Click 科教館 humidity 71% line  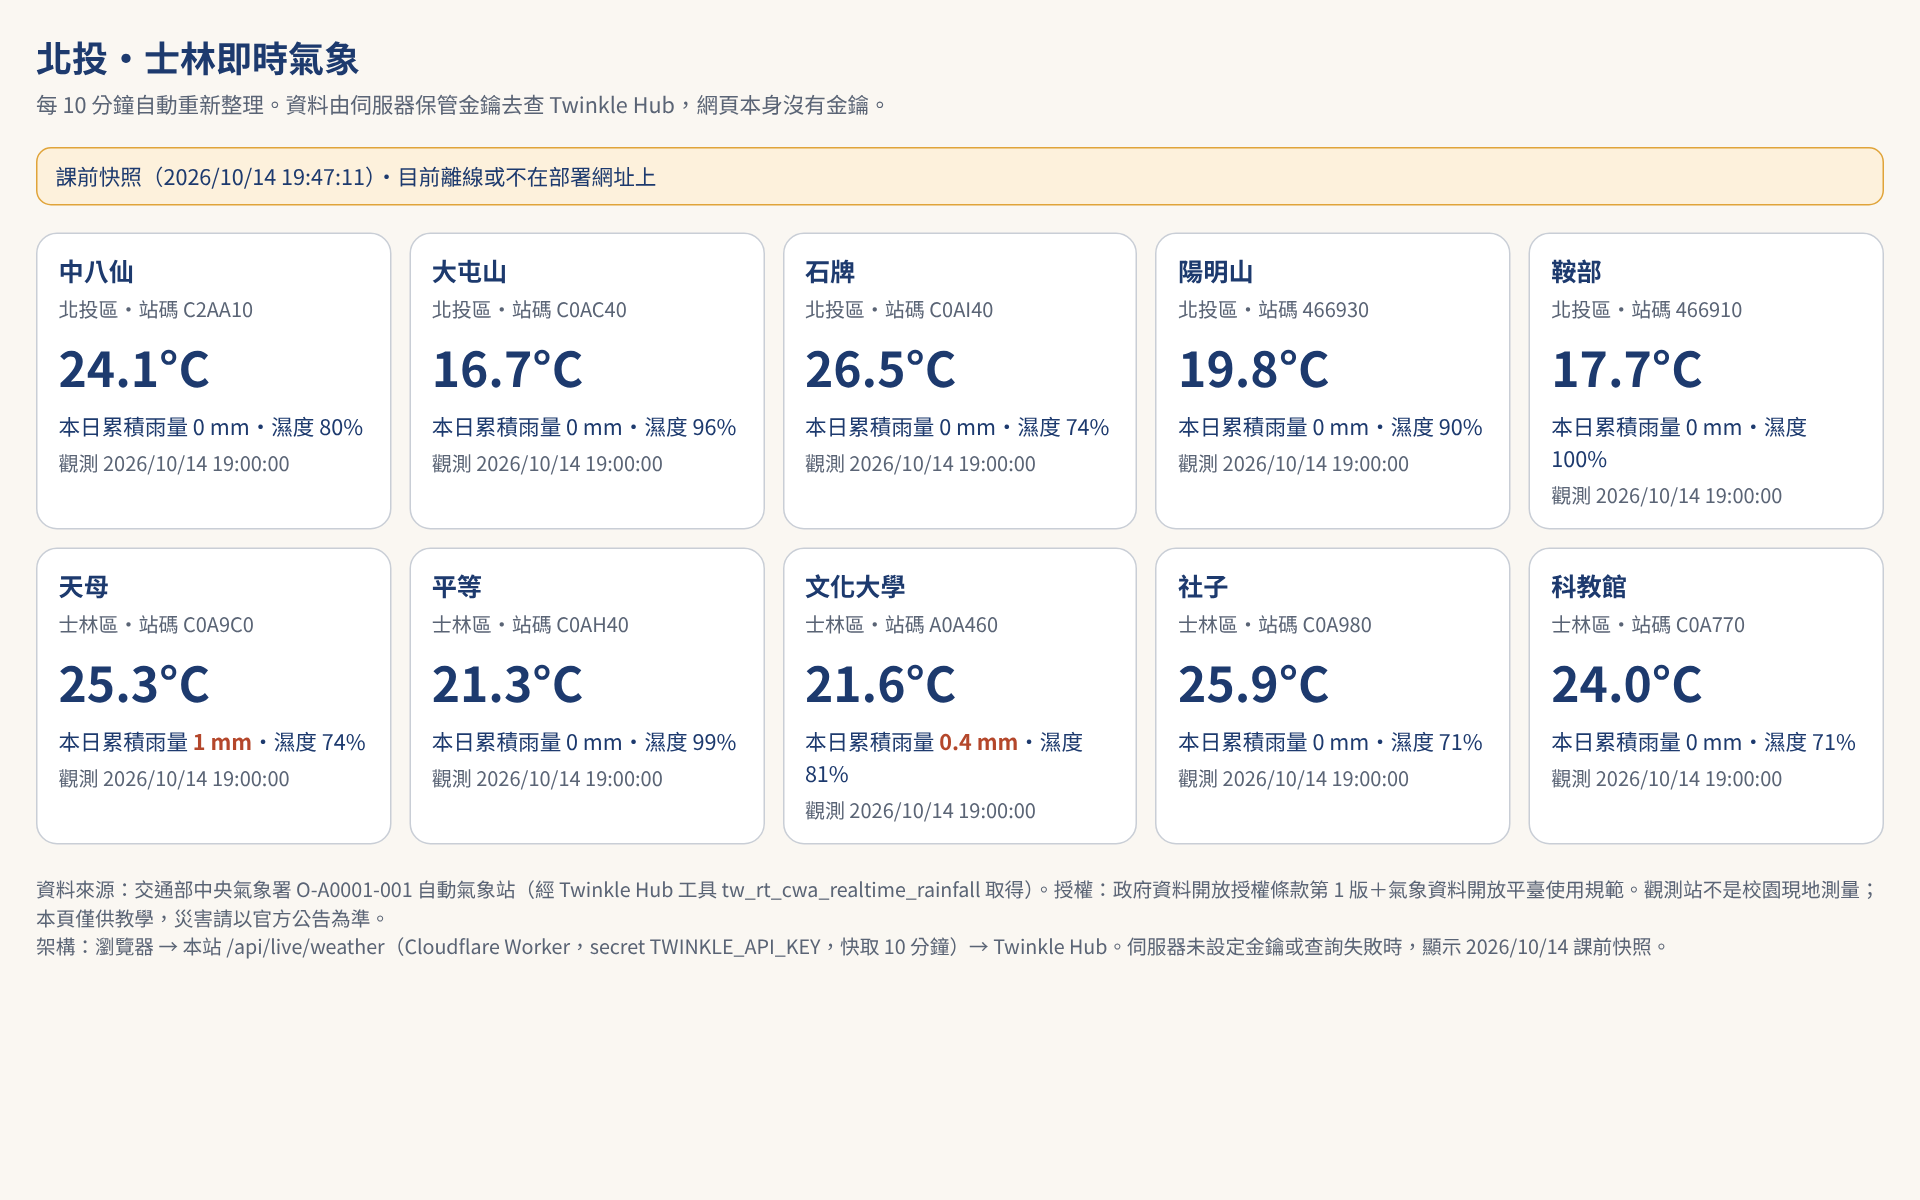point(1703,742)
